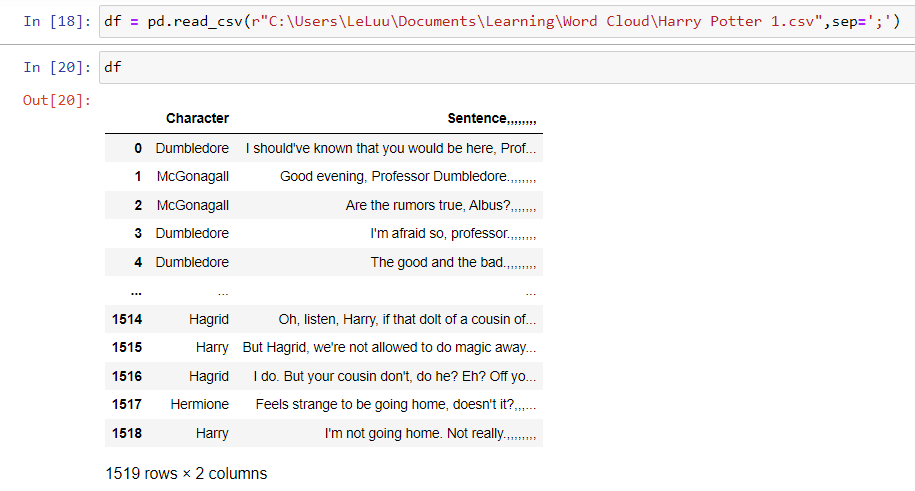Click the Sentence column header

[x=491, y=118]
